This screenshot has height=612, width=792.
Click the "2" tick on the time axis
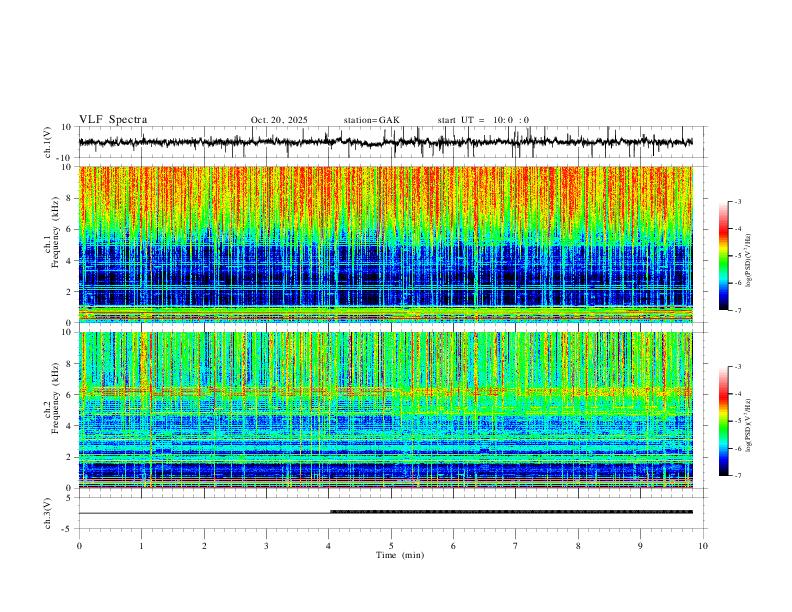[204, 546]
